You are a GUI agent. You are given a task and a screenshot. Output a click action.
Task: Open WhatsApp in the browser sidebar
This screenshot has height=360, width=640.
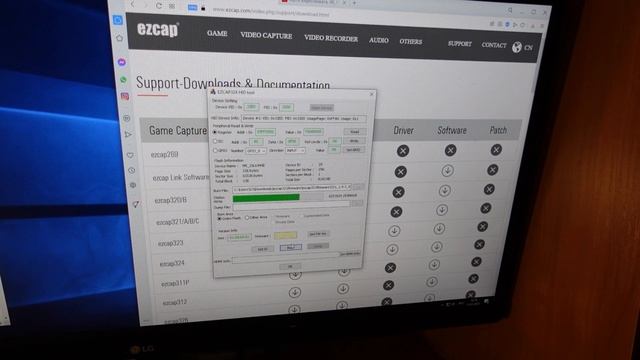pos(123,80)
